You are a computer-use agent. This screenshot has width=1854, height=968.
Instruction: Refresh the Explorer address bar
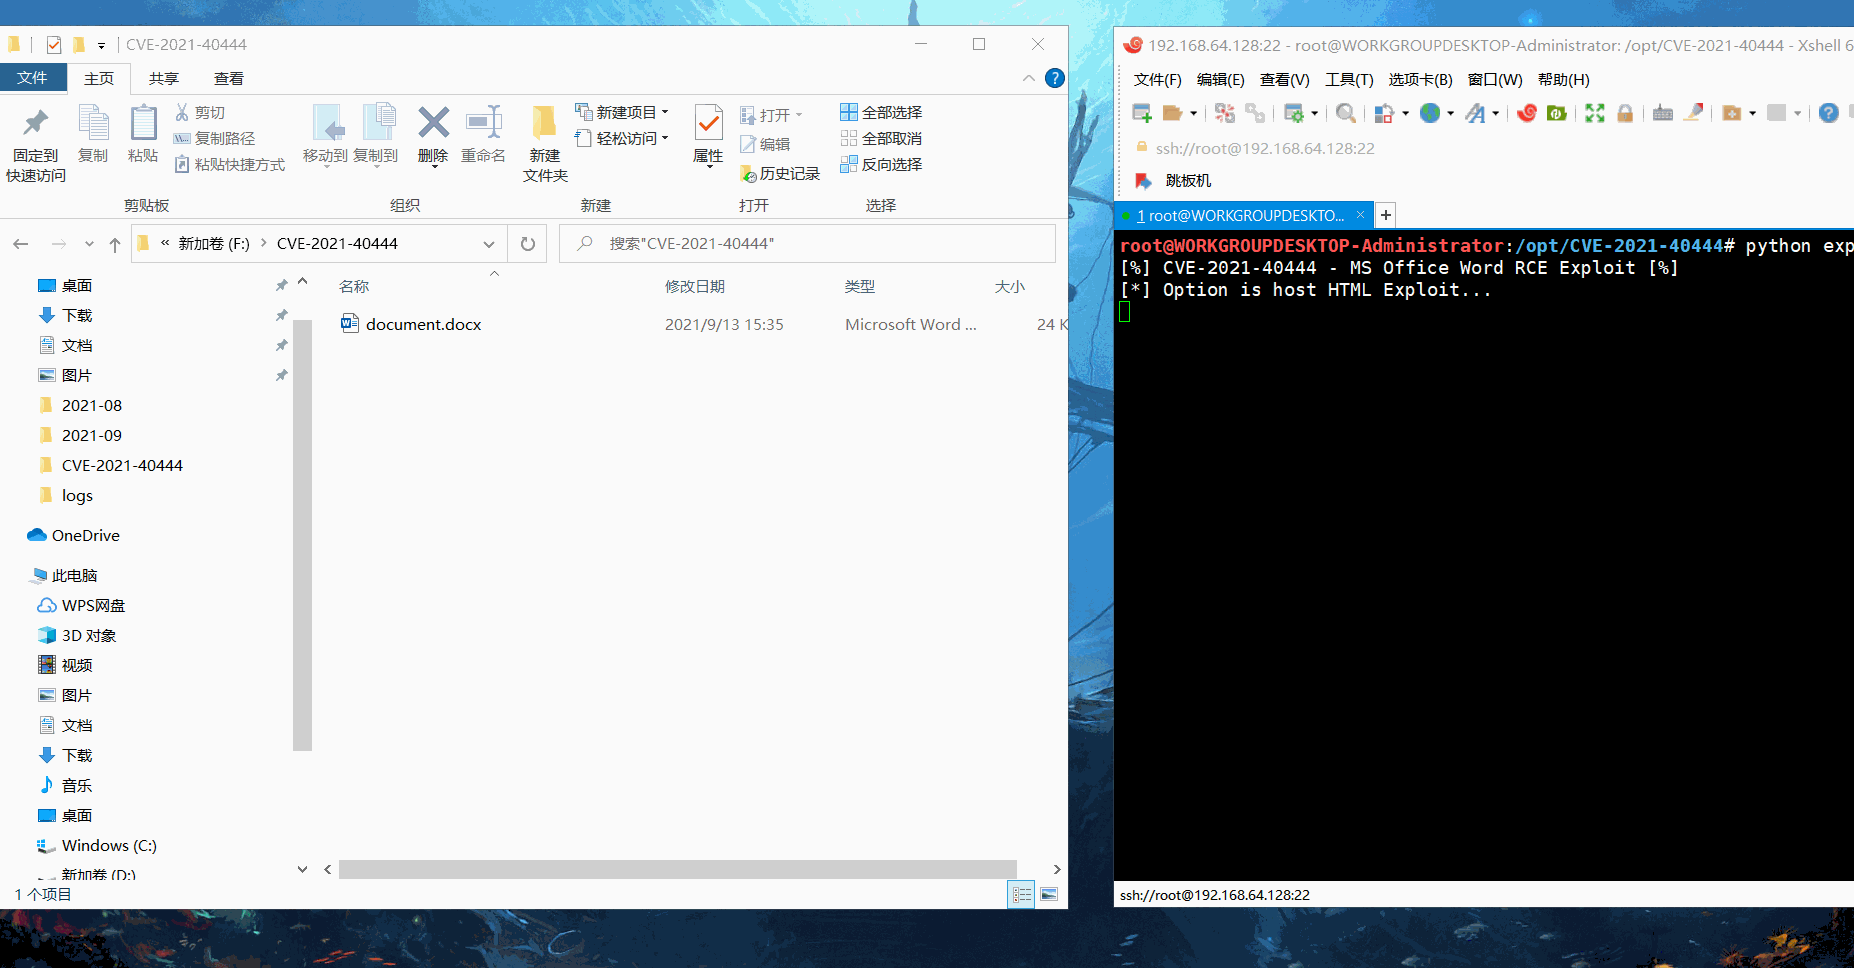[x=528, y=244]
